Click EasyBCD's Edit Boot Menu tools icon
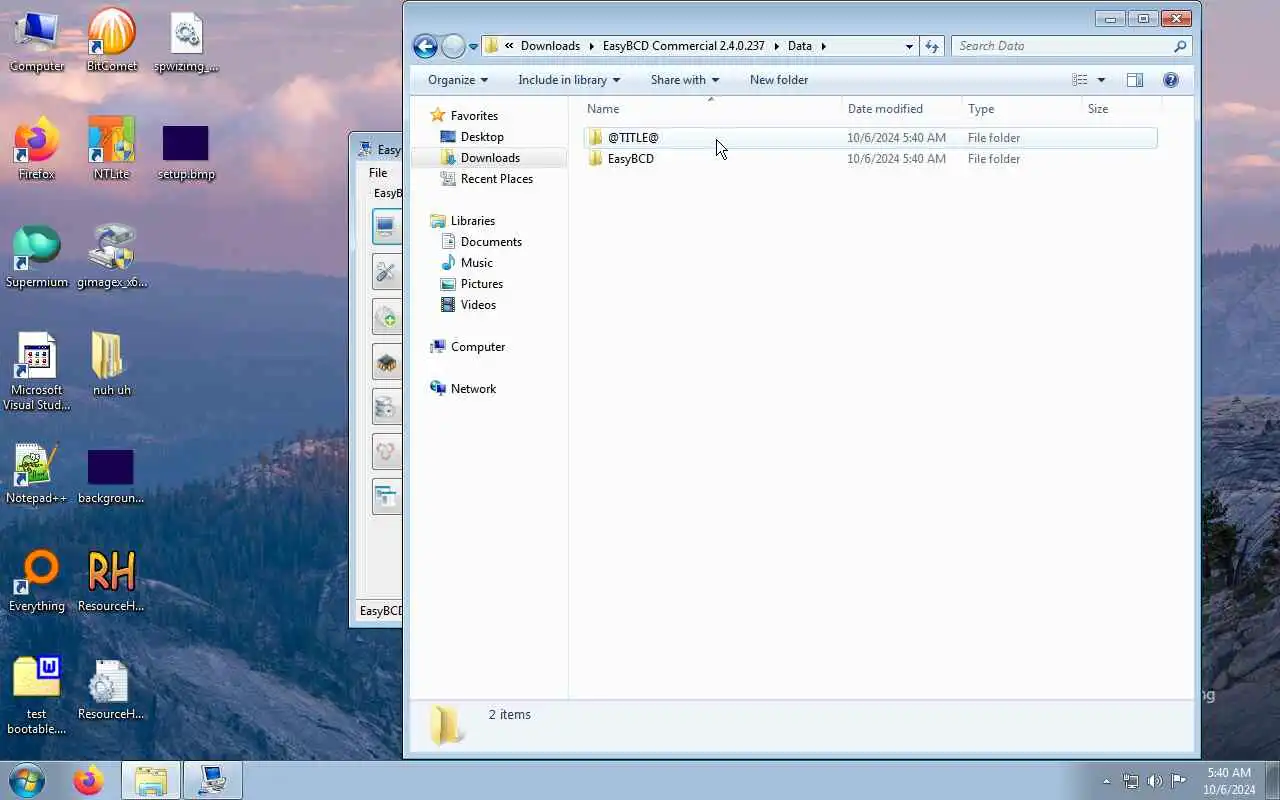The height and width of the screenshot is (800, 1280). point(387,272)
